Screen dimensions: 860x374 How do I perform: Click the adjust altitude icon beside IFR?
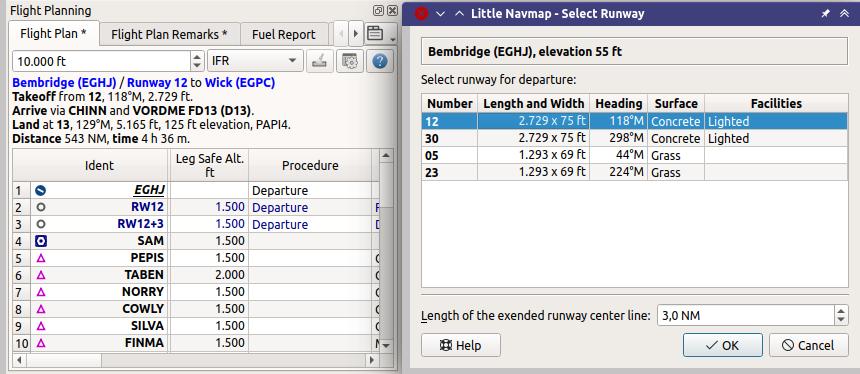(x=319, y=61)
